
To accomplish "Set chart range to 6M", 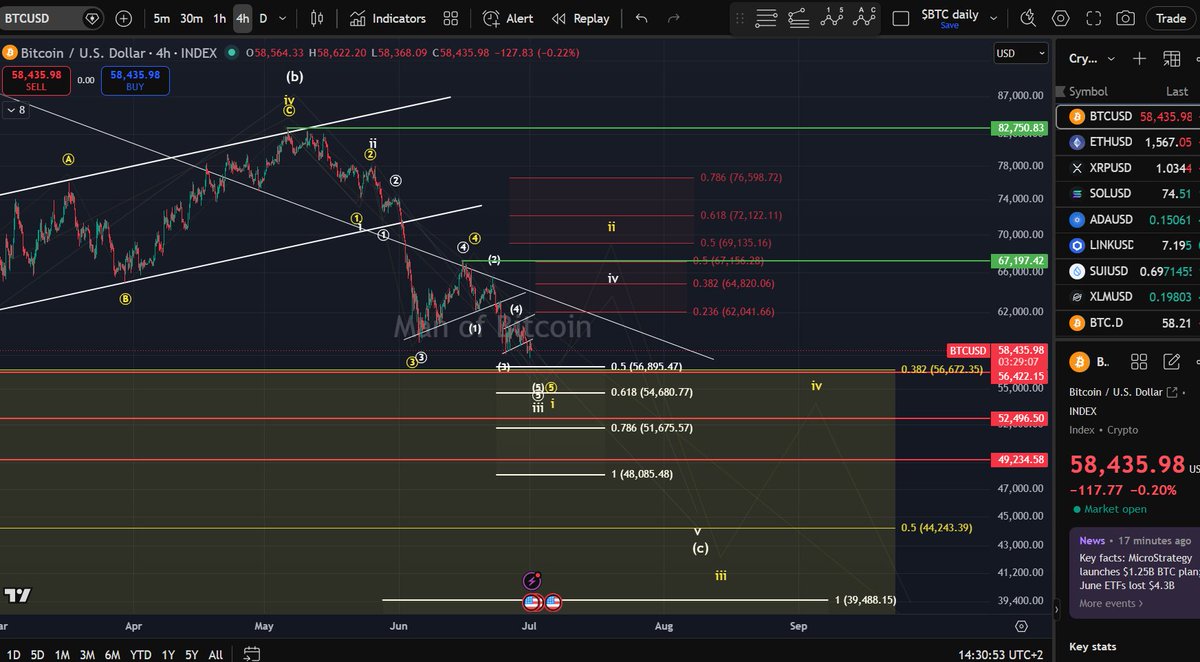I will 112,655.
